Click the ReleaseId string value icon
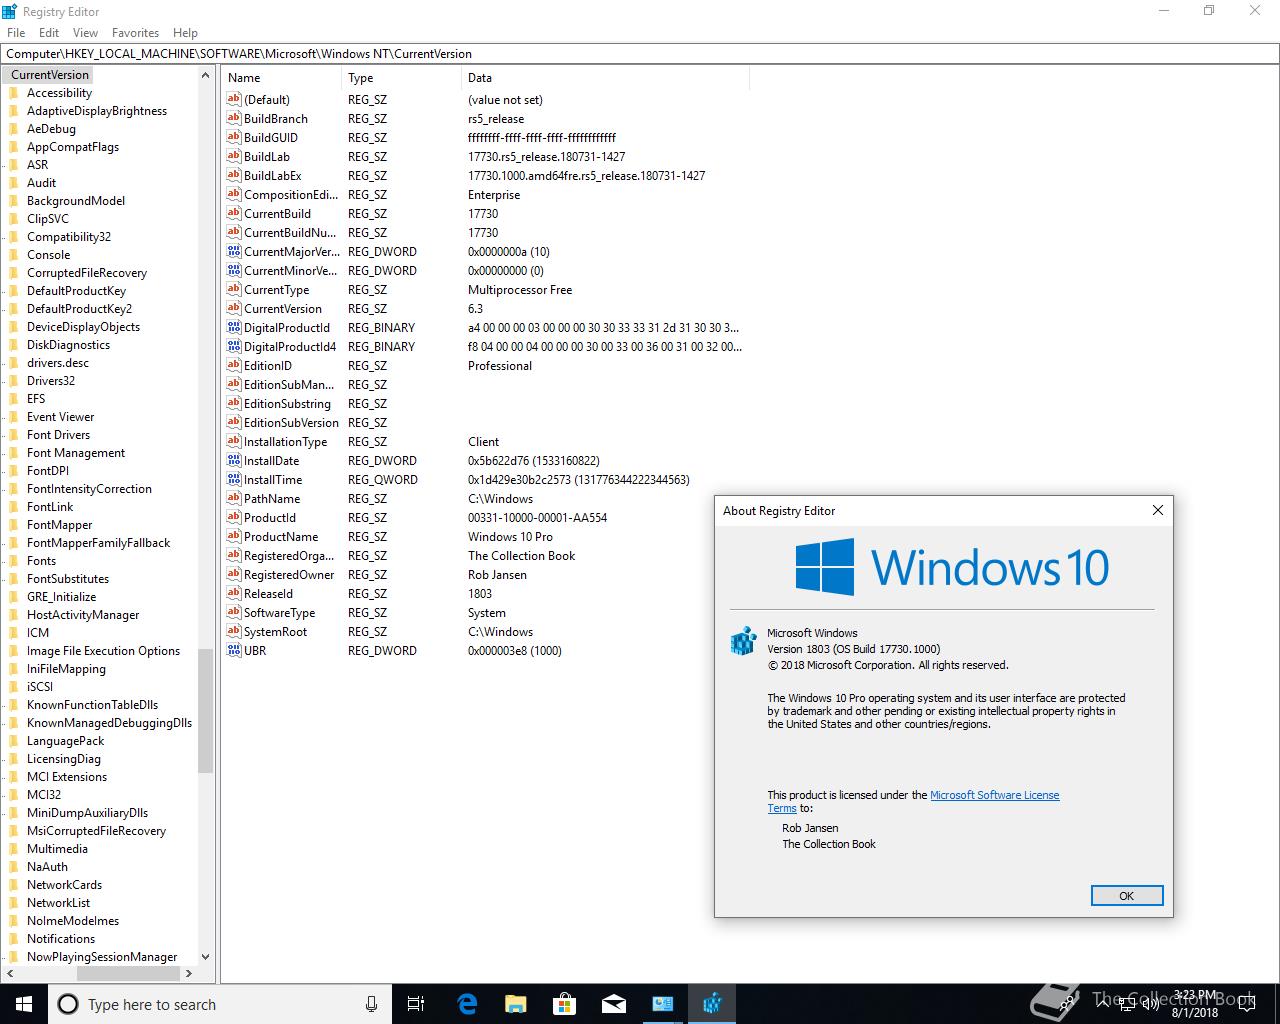 pos(234,593)
